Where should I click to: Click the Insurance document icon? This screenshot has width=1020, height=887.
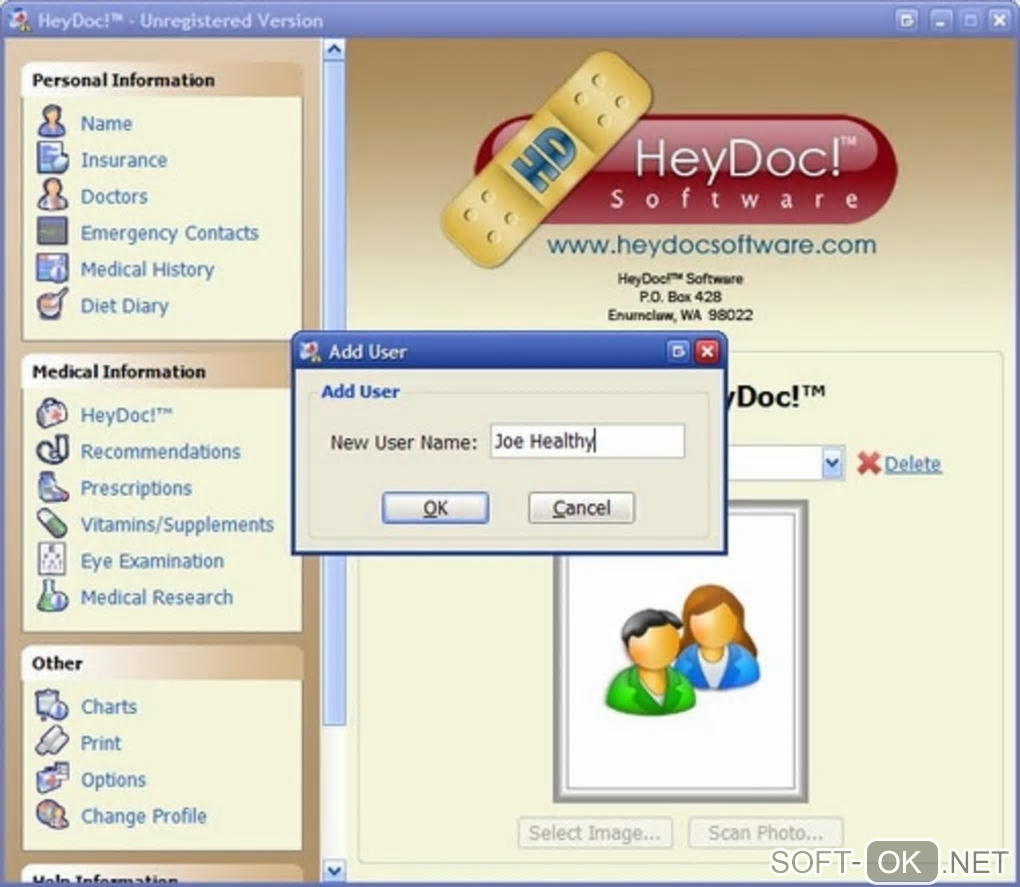(x=52, y=158)
